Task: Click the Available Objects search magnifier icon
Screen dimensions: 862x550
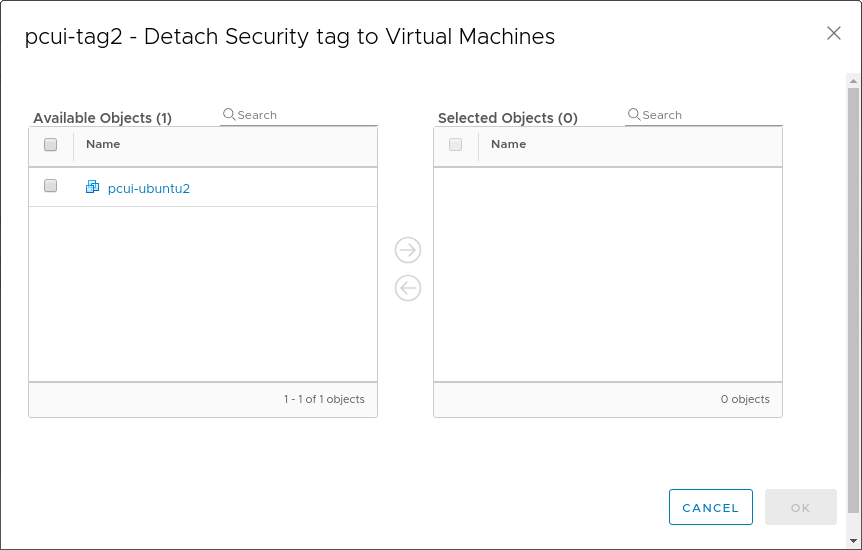Action: point(229,115)
